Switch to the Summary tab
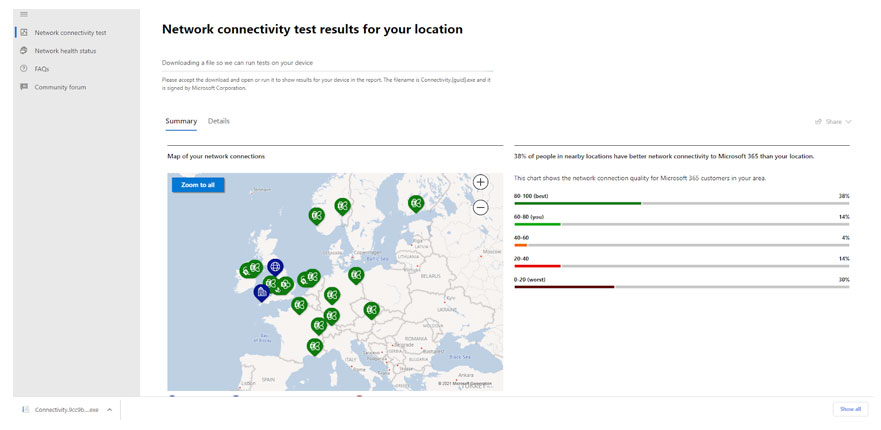Screen dimensions: 881x430 click(x=181, y=121)
